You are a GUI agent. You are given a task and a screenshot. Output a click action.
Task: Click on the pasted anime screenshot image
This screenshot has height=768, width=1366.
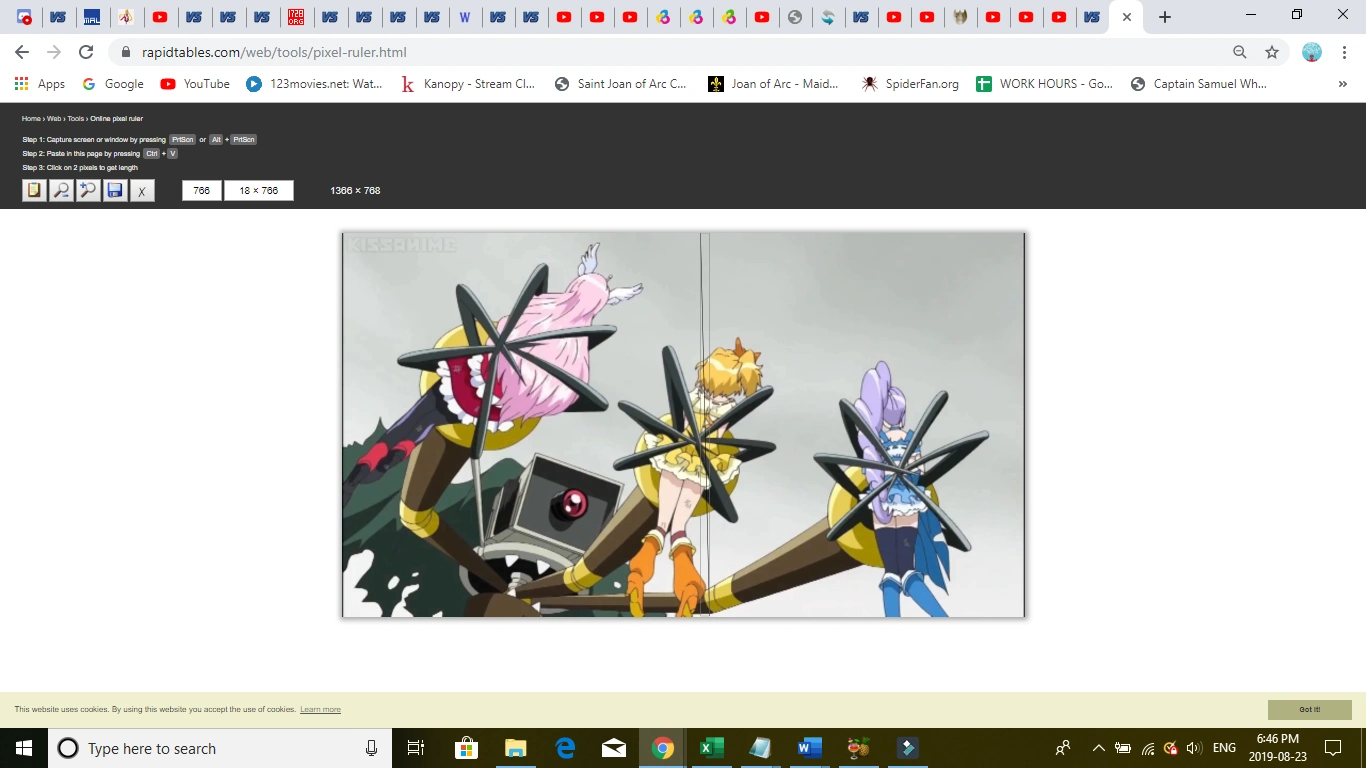pyautogui.click(x=683, y=425)
